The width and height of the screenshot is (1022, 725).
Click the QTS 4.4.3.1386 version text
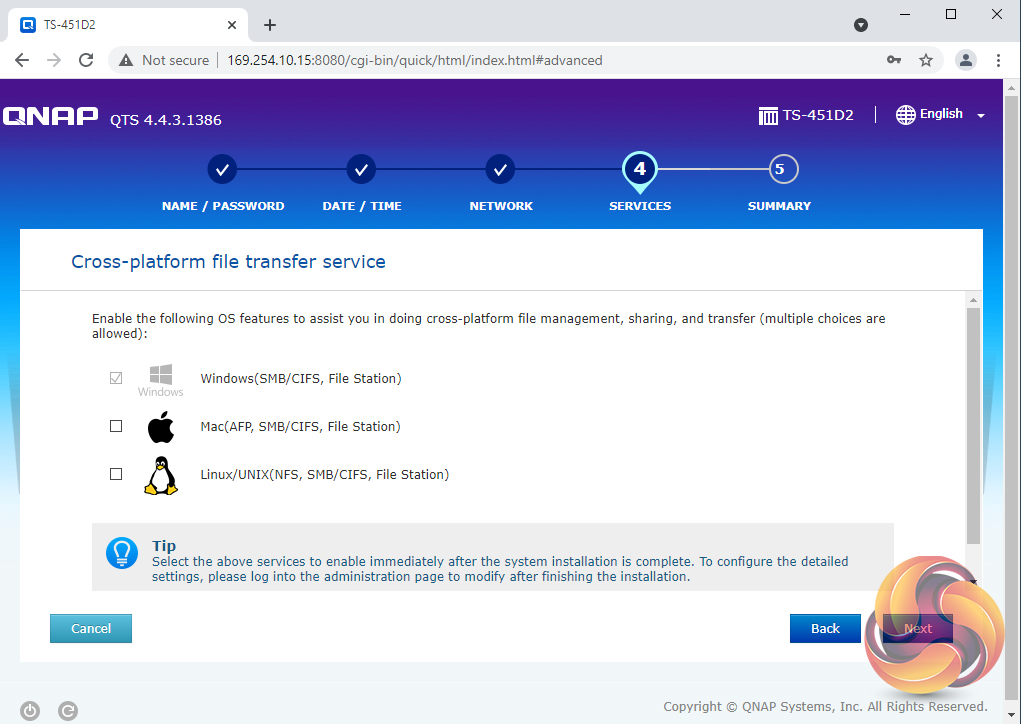(x=166, y=120)
